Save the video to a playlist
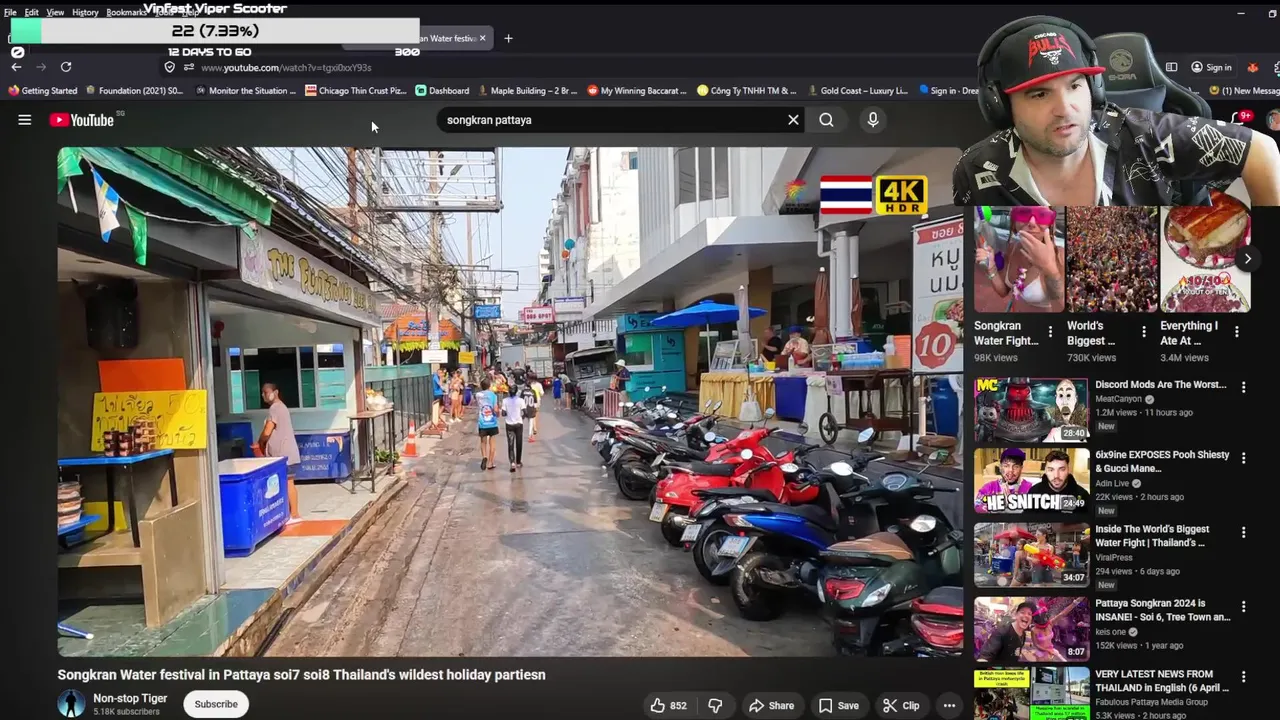 tap(838, 705)
